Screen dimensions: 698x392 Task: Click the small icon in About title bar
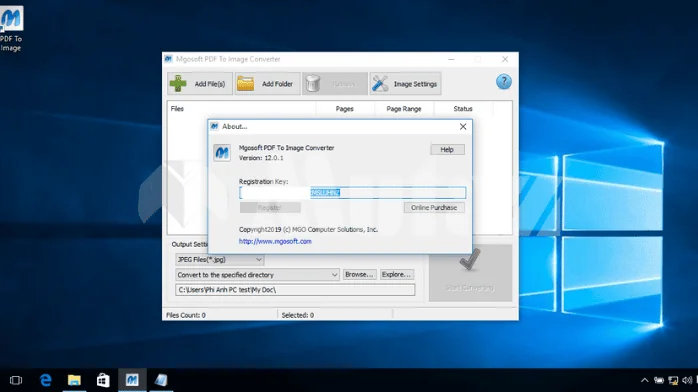point(215,126)
